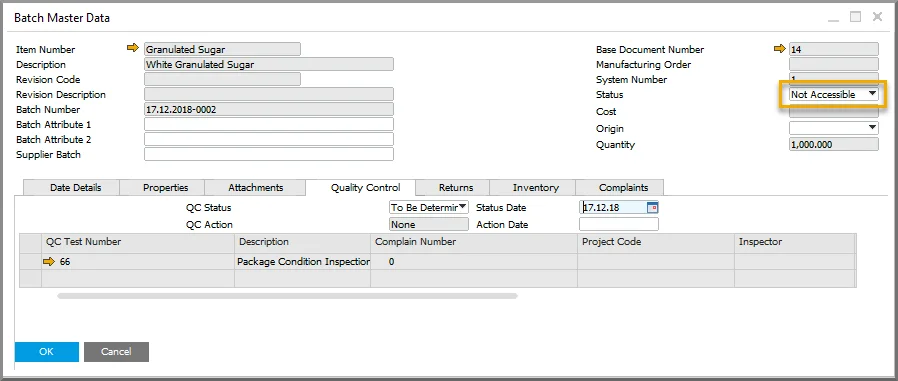The height and width of the screenshot is (381, 898).
Task: Close the Batch Master Data window
Action: coord(877,17)
